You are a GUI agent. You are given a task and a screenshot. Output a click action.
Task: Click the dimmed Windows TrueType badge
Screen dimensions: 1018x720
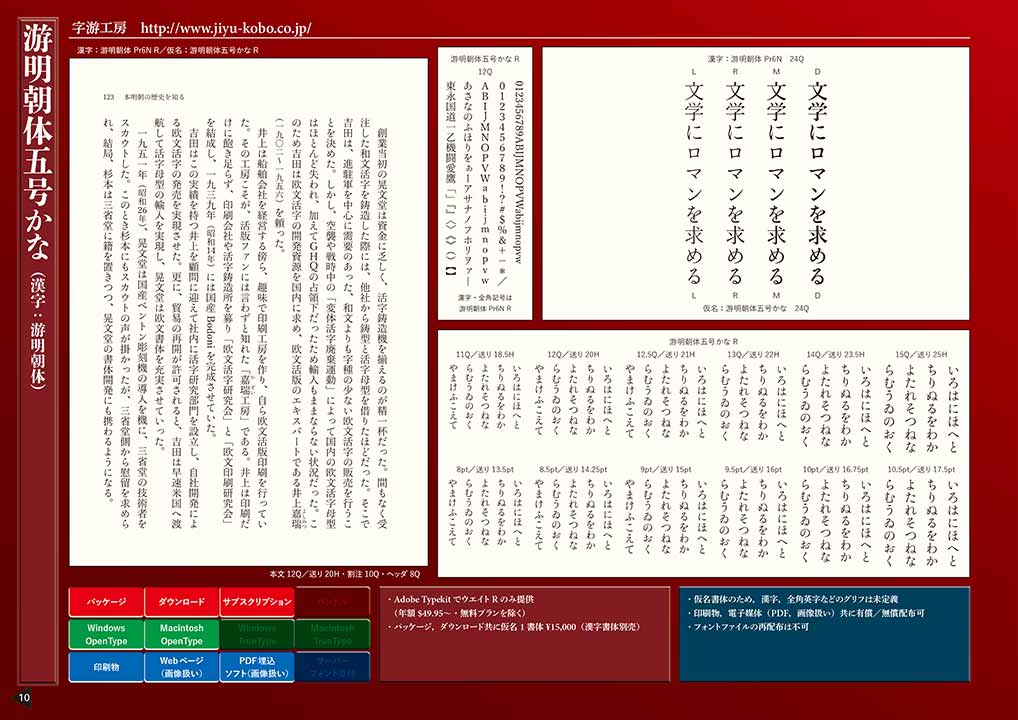257,634
